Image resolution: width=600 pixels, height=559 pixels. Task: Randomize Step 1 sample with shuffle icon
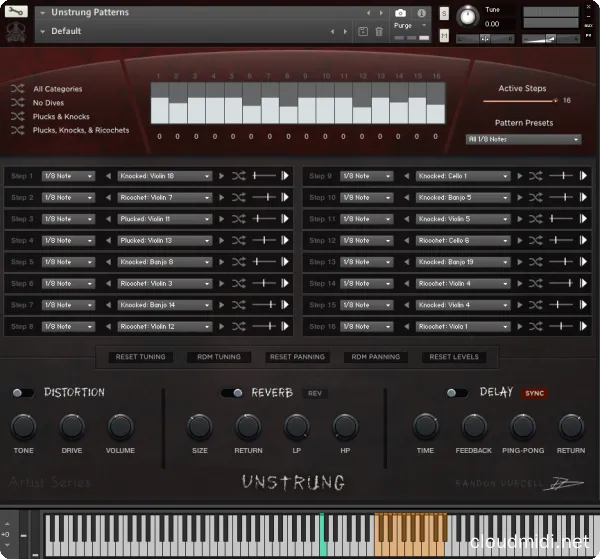click(238, 176)
